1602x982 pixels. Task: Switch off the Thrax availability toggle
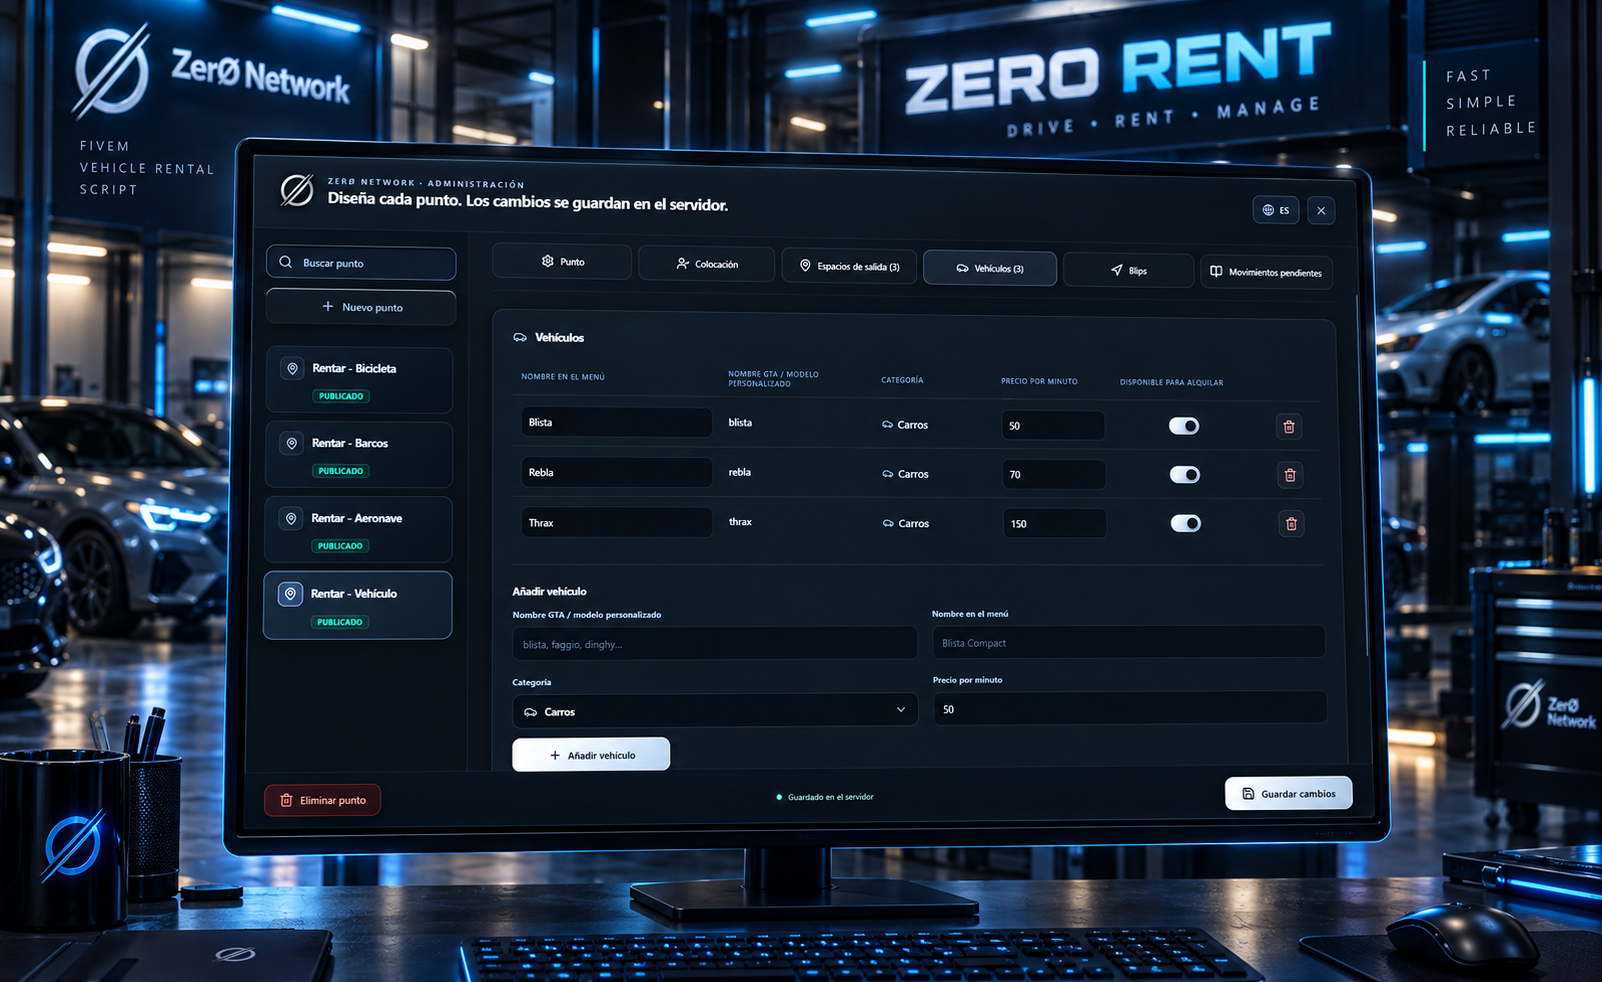point(1186,523)
